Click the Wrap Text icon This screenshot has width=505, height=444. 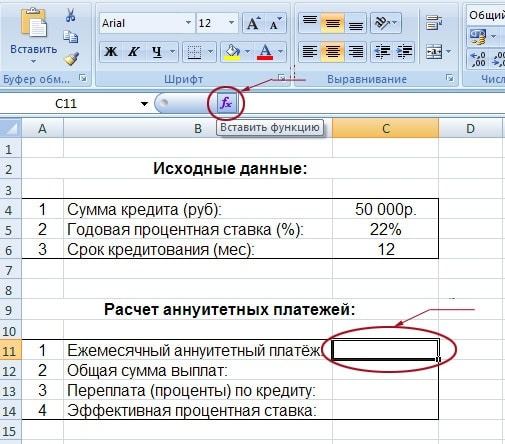434,23
